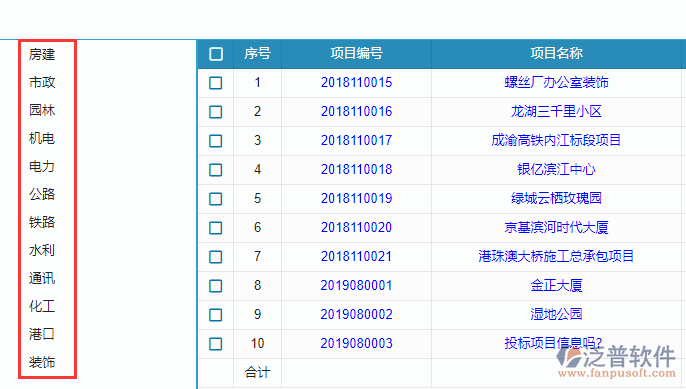Open the 金正大厦 project link

[x=556, y=285]
